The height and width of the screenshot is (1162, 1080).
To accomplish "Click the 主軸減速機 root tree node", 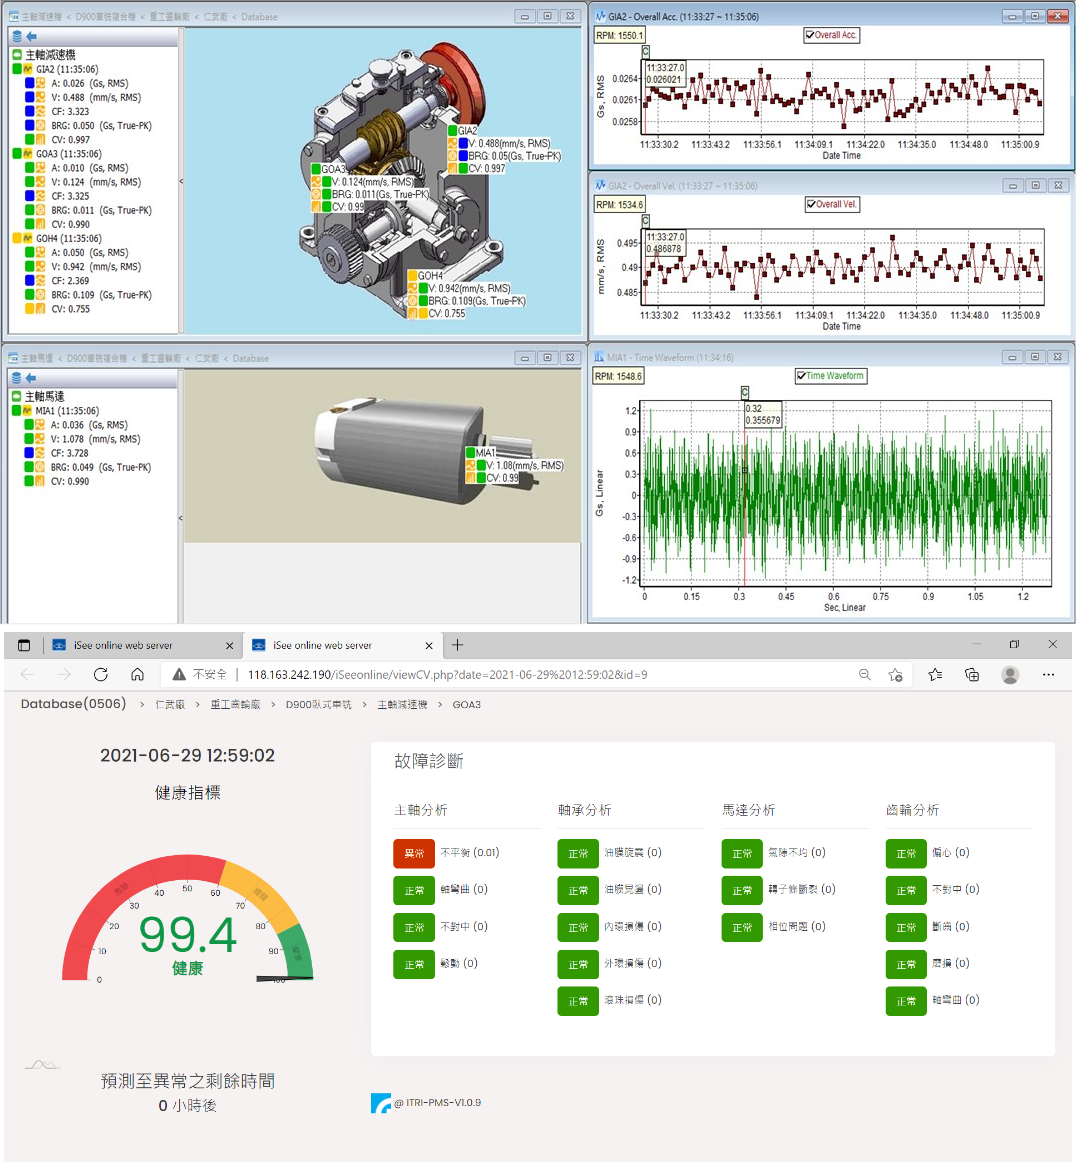I will (x=50, y=55).
